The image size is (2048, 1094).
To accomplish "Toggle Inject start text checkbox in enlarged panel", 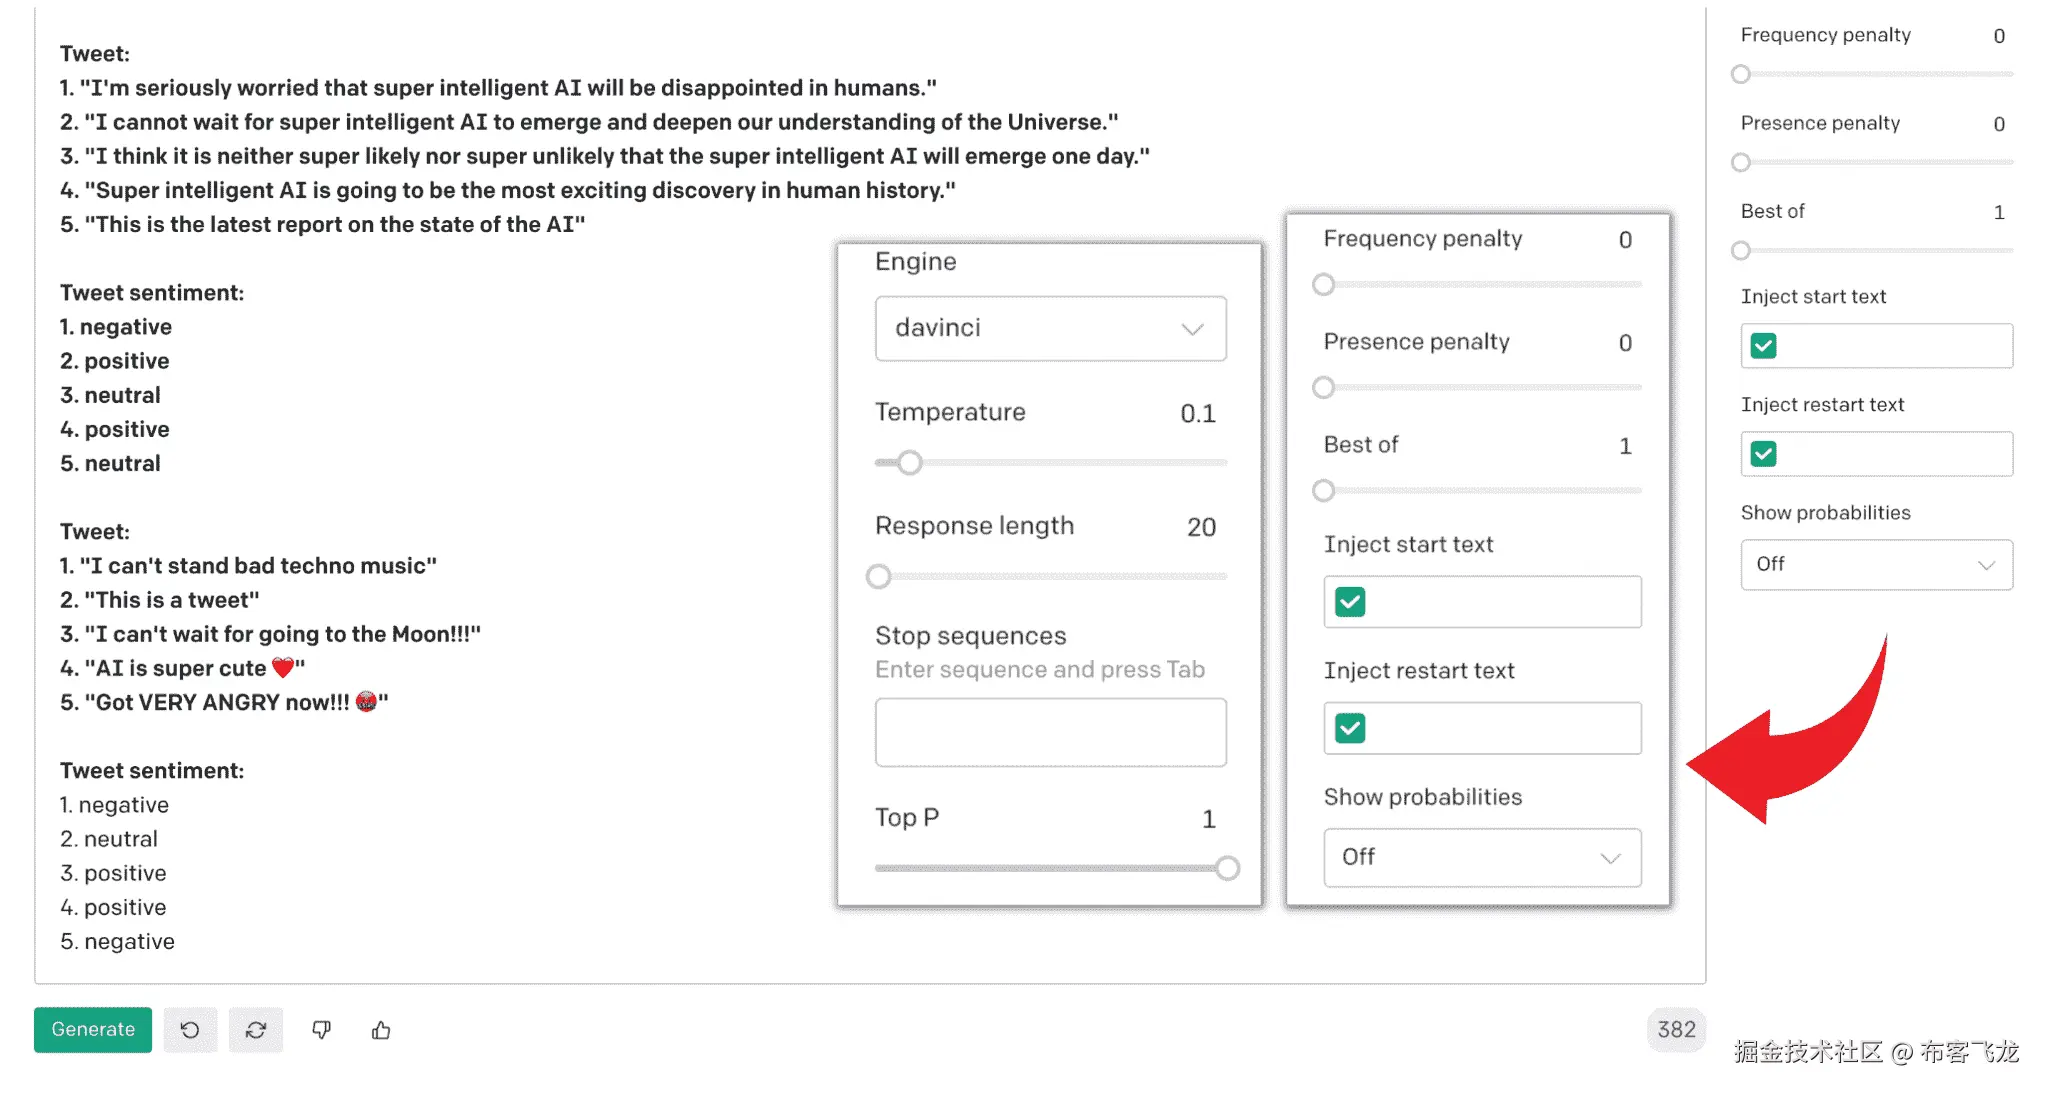I will click(1350, 602).
